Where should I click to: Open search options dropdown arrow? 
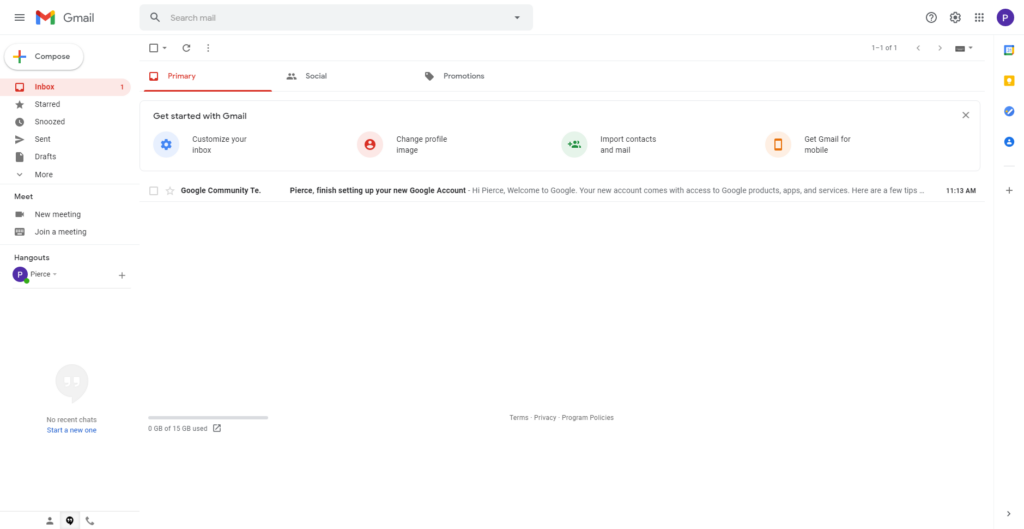click(517, 18)
